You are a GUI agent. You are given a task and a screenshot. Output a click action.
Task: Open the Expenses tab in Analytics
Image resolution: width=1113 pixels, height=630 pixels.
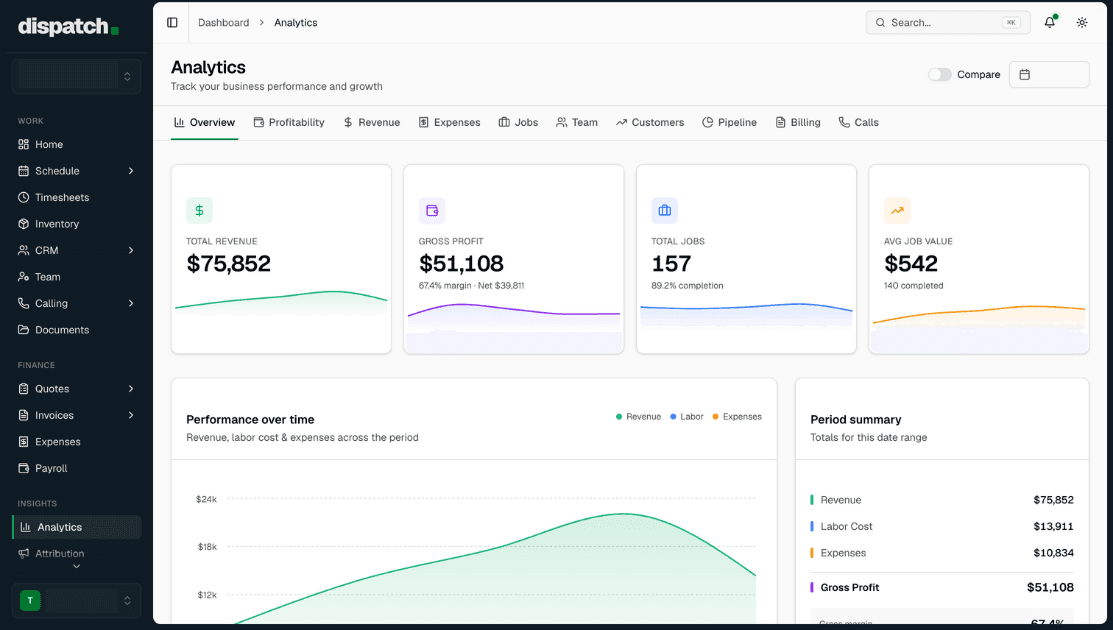click(449, 123)
